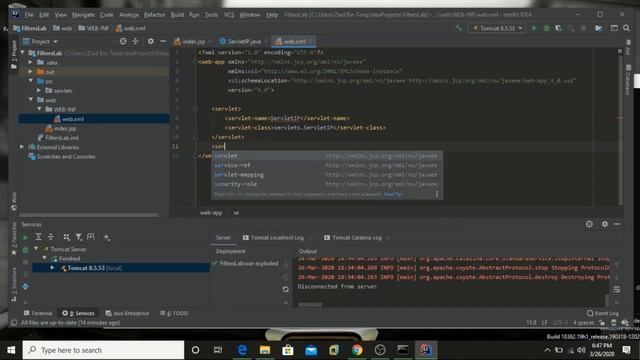Choose servlet-mapping from the autocomplete list

point(327,175)
